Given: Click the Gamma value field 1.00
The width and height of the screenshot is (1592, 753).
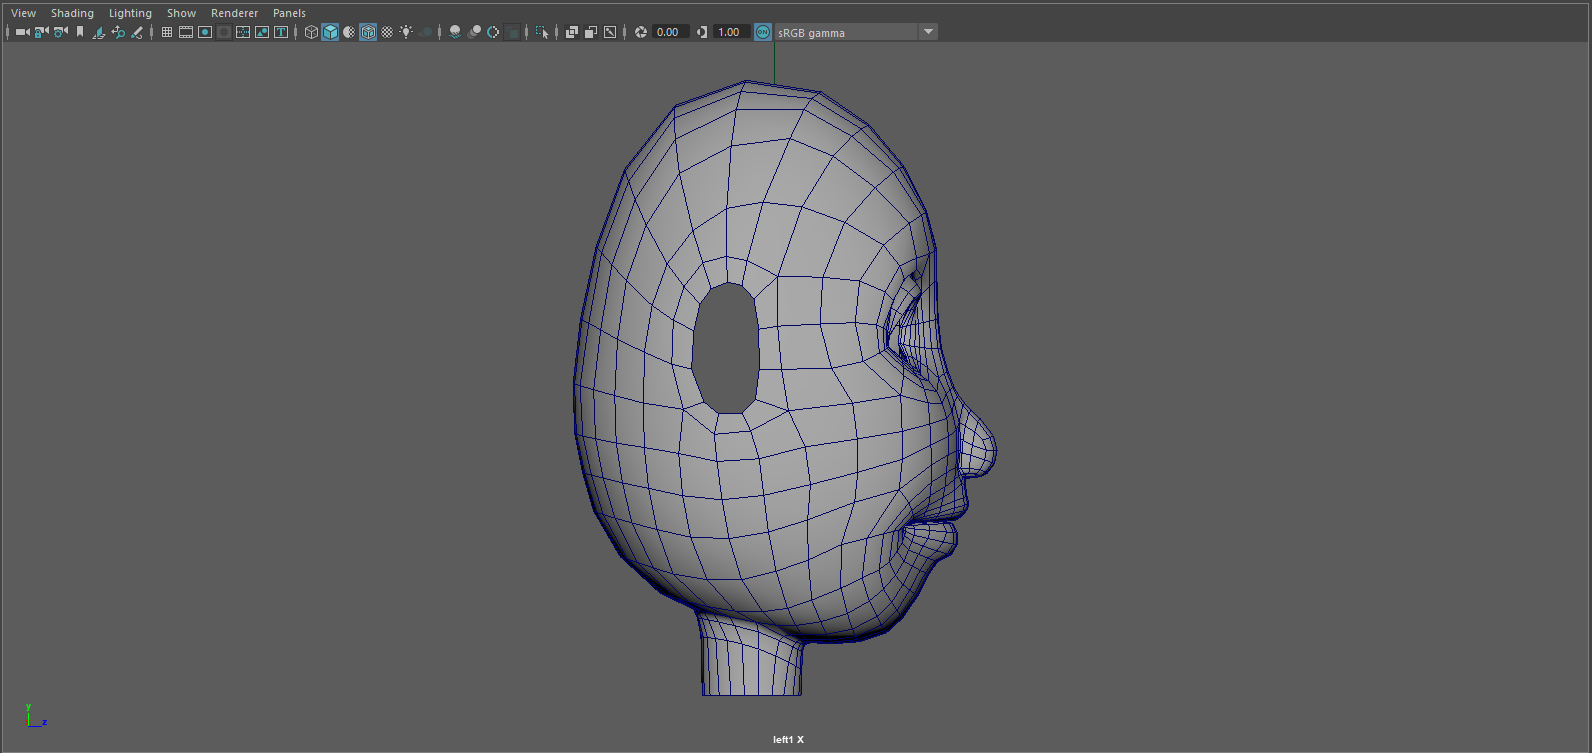Looking at the screenshot, I should point(731,32).
